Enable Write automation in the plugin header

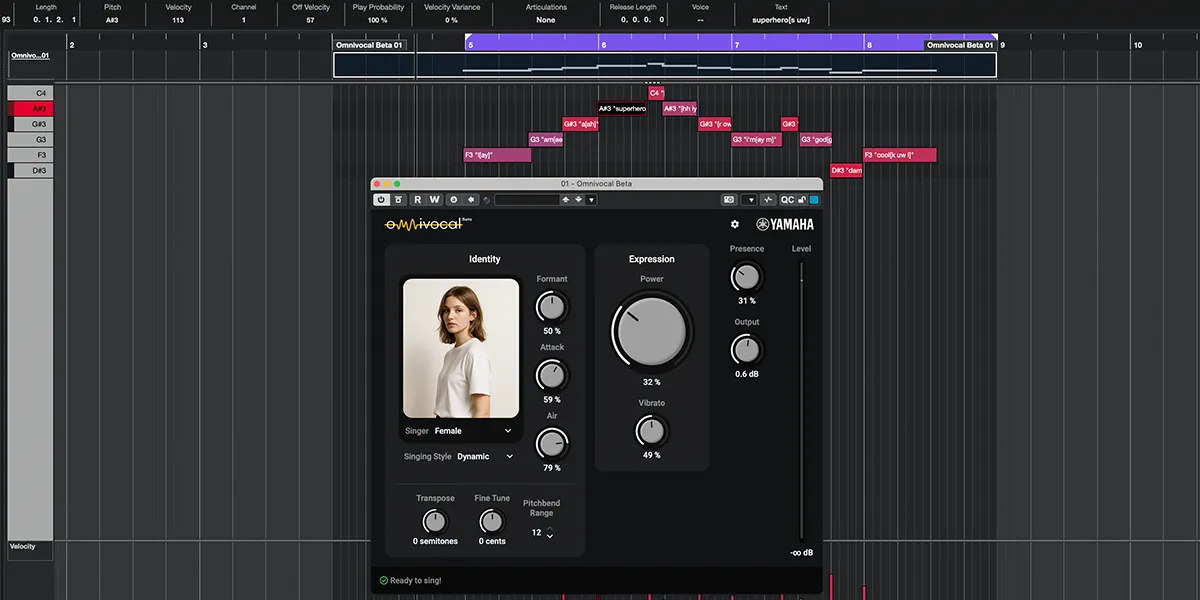[x=433, y=199]
